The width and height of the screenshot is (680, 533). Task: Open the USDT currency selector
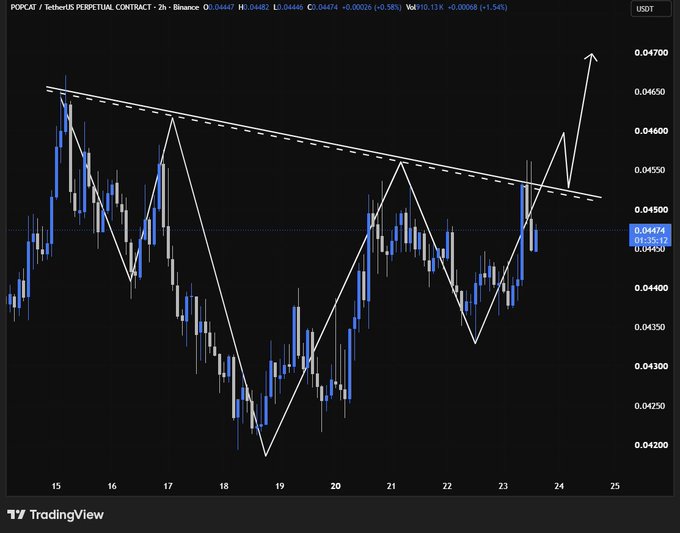point(650,9)
